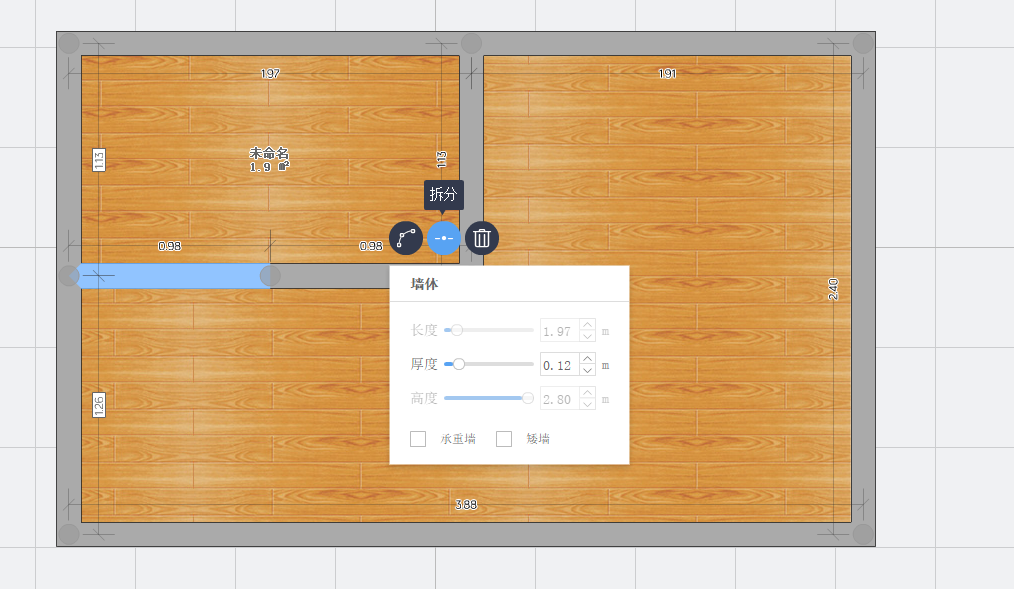This screenshot has width=1014, height=589.
Task: Enable the 承重墙 checkbox
Action: tap(418, 439)
